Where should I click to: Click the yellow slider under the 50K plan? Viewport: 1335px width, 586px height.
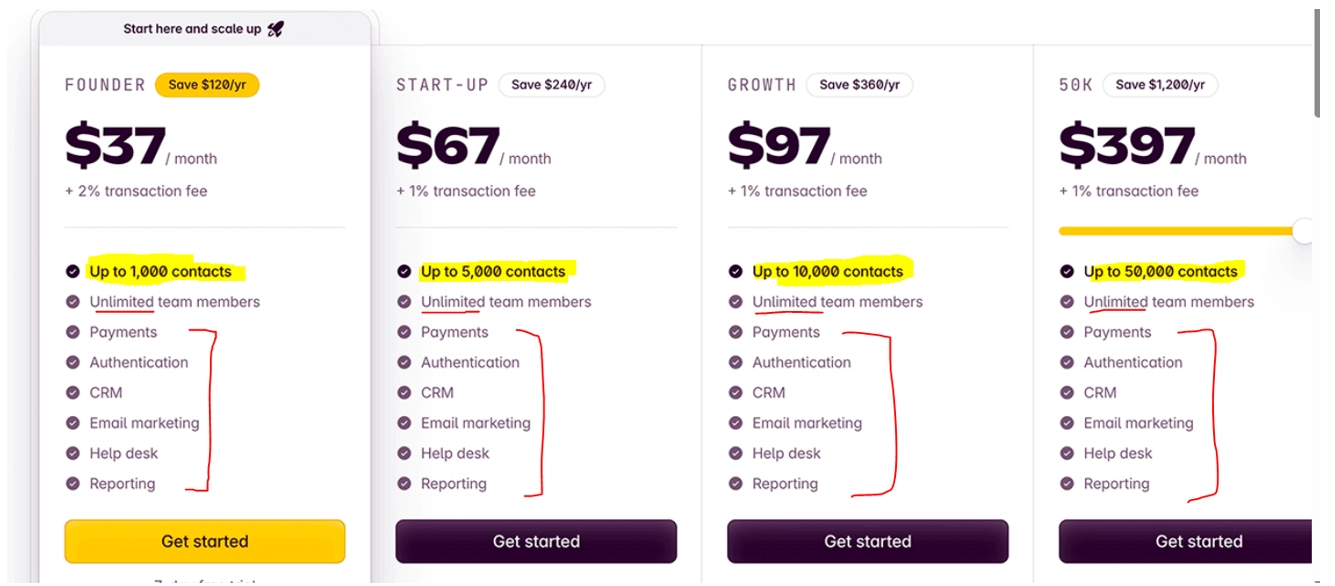pos(1180,229)
